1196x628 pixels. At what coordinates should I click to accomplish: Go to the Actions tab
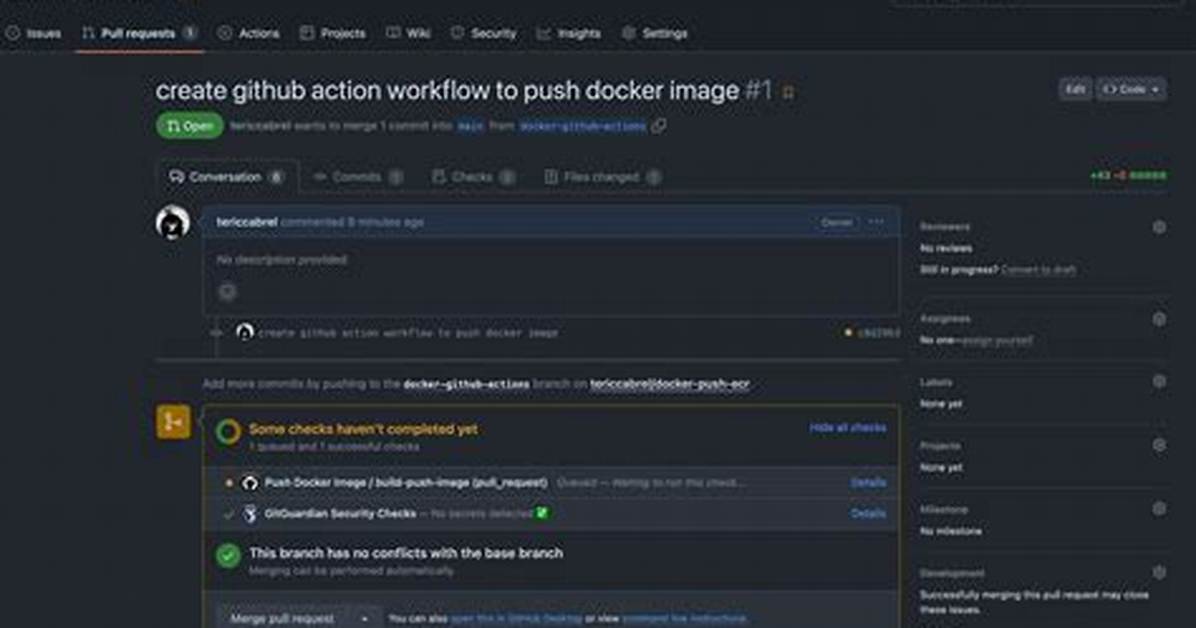click(249, 34)
